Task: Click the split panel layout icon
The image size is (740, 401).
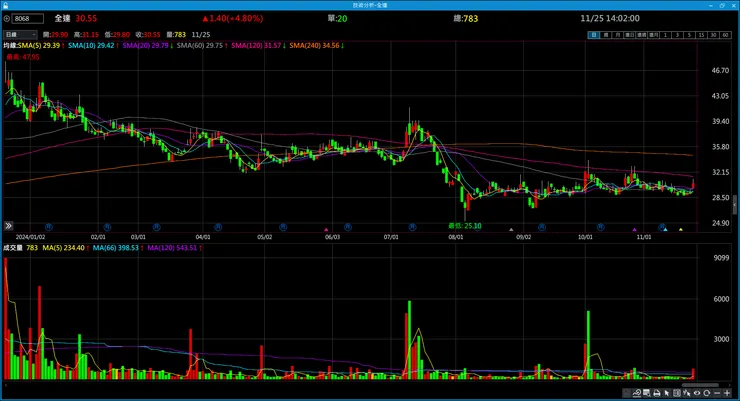Action: (x=677, y=393)
